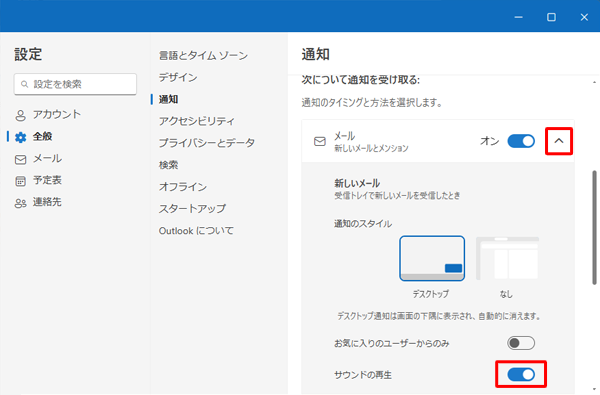The width and height of the screenshot is (600, 395).
Task: Click 通知のスタイル label
Action: 363,224
